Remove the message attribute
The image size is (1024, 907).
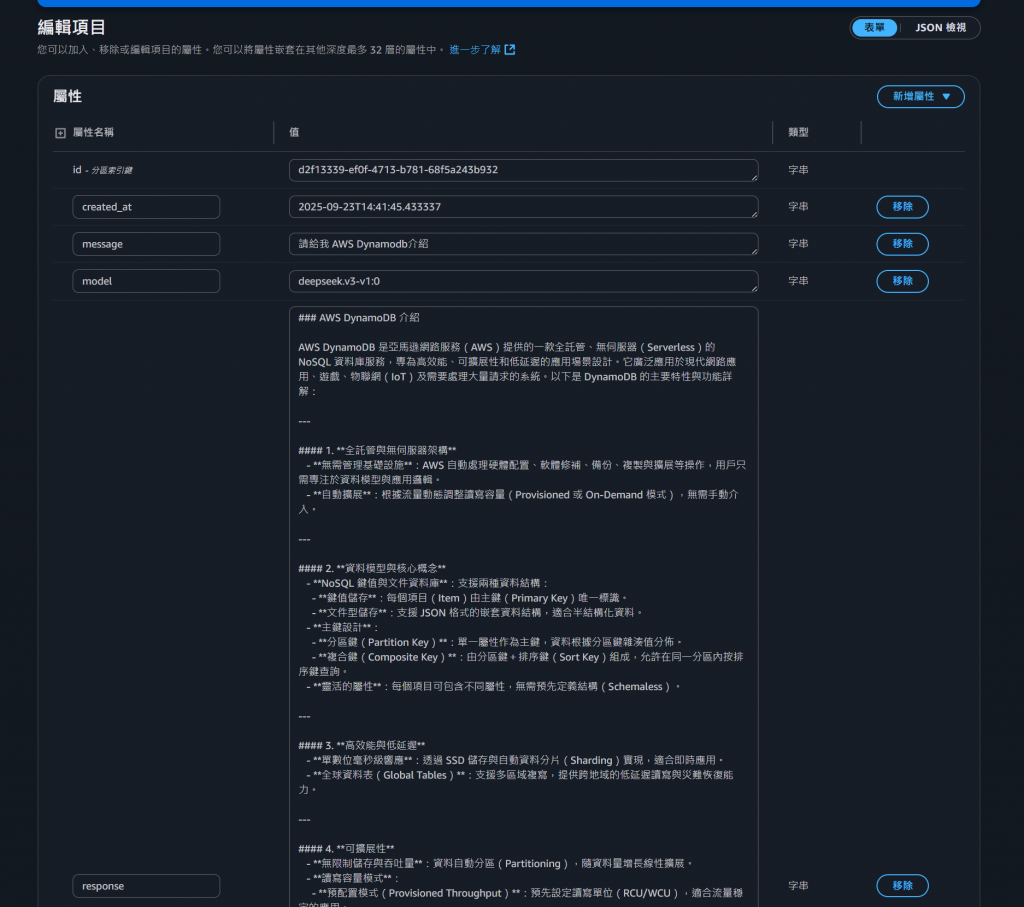click(902, 244)
